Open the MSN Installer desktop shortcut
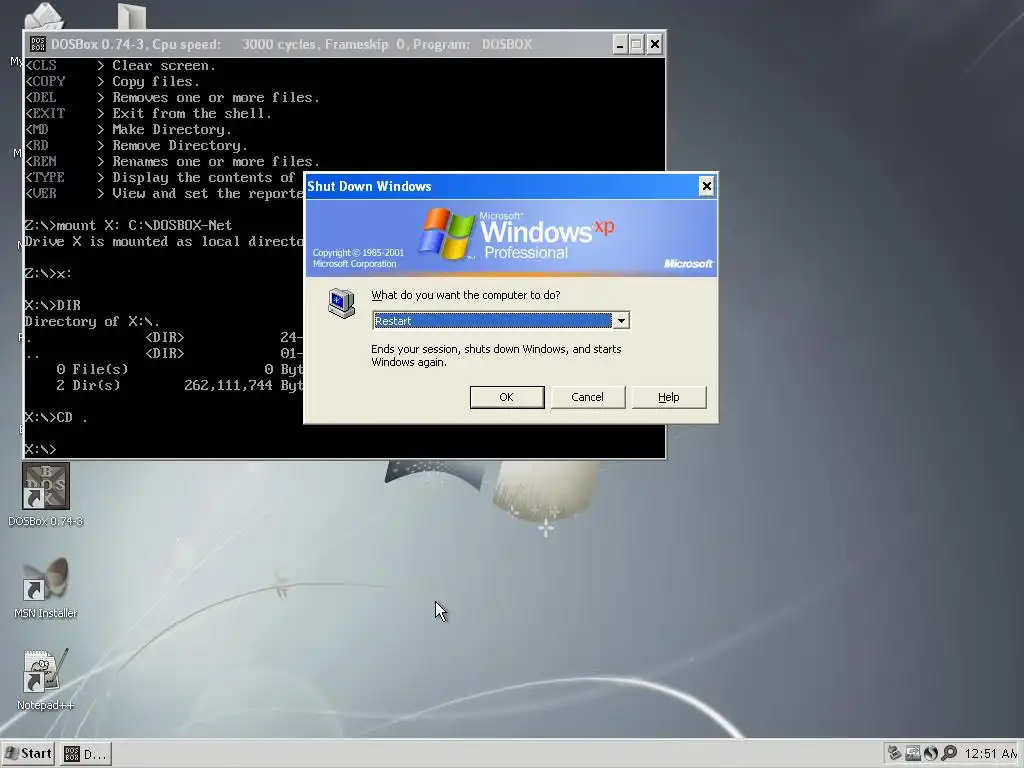This screenshot has height=768, width=1024. point(46,588)
